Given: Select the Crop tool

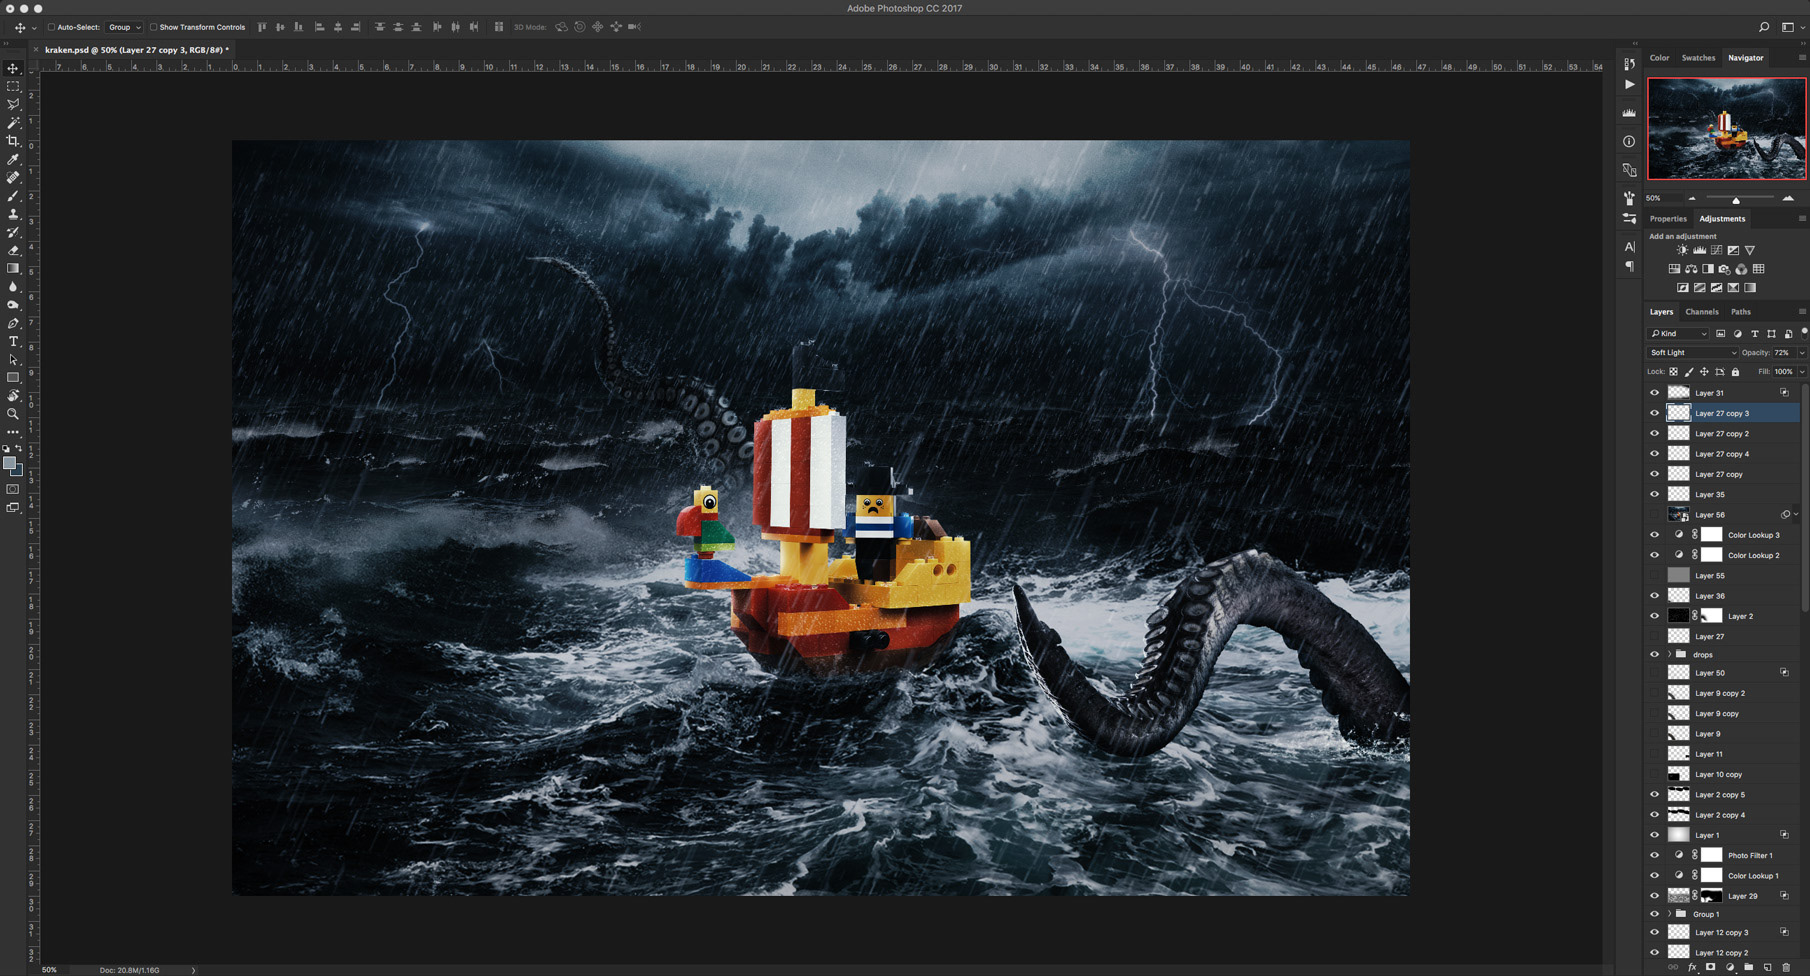Looking at the screenshot, I should click(x=13, y=141).
